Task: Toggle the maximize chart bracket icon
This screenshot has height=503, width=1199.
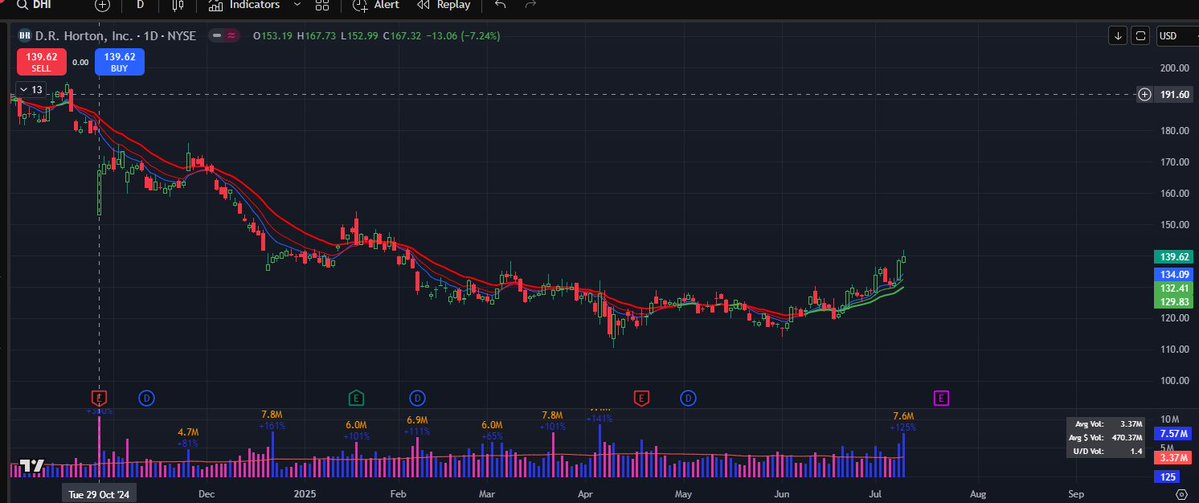Action: pyautogui.click(x=1140, y=35)
